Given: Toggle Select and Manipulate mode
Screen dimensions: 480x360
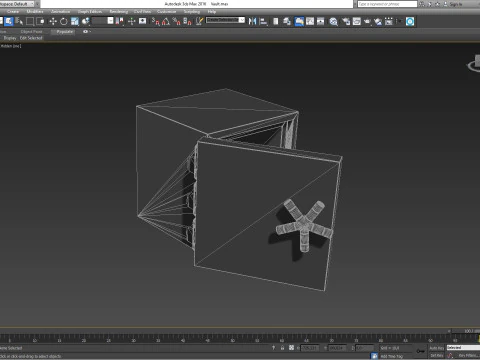Looking at the screenshot, I should pyautogui.click(x=131, y=21).
